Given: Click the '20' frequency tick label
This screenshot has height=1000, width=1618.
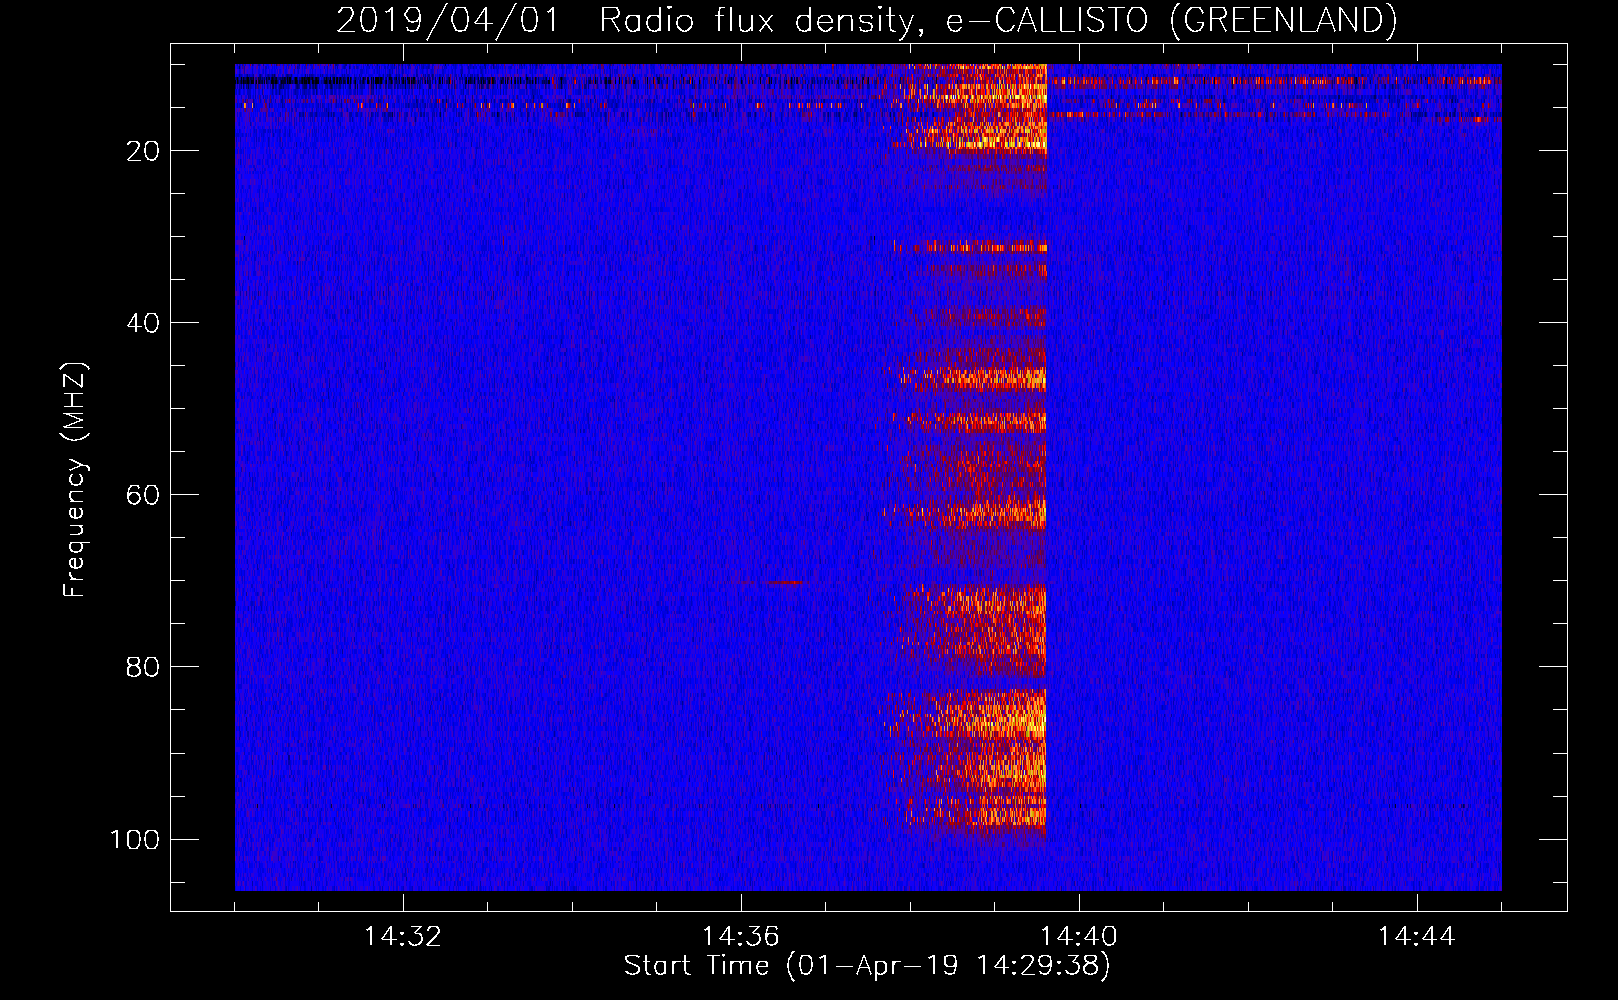Looking at the screenshot, I should point(143,151).
